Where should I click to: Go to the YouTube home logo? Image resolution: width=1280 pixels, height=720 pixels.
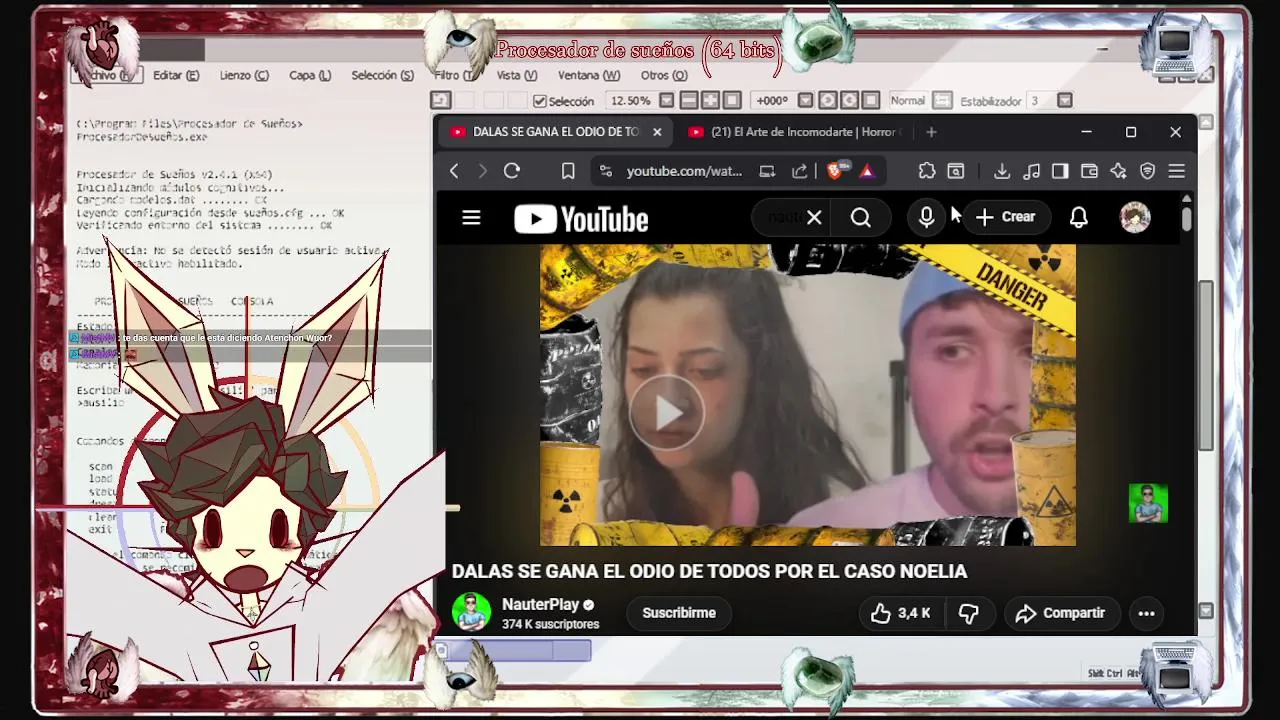point(581,219)
